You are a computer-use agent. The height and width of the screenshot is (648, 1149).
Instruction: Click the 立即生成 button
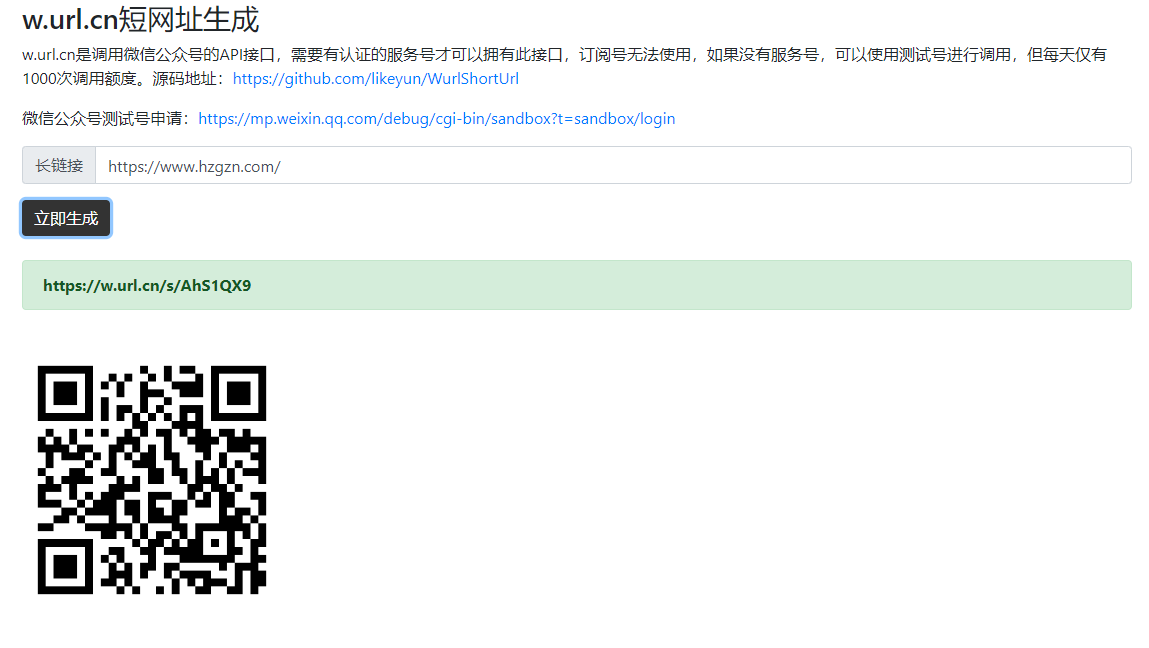[x=66, y=218]
